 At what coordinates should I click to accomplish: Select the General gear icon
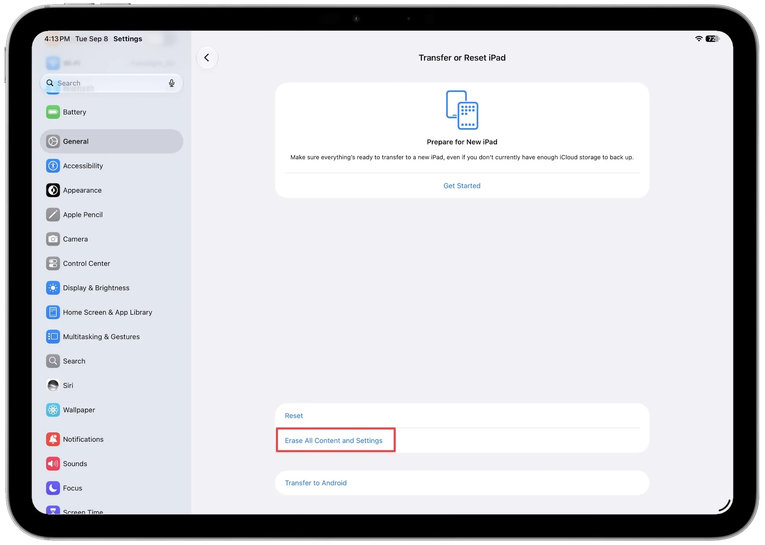(53, 141)
